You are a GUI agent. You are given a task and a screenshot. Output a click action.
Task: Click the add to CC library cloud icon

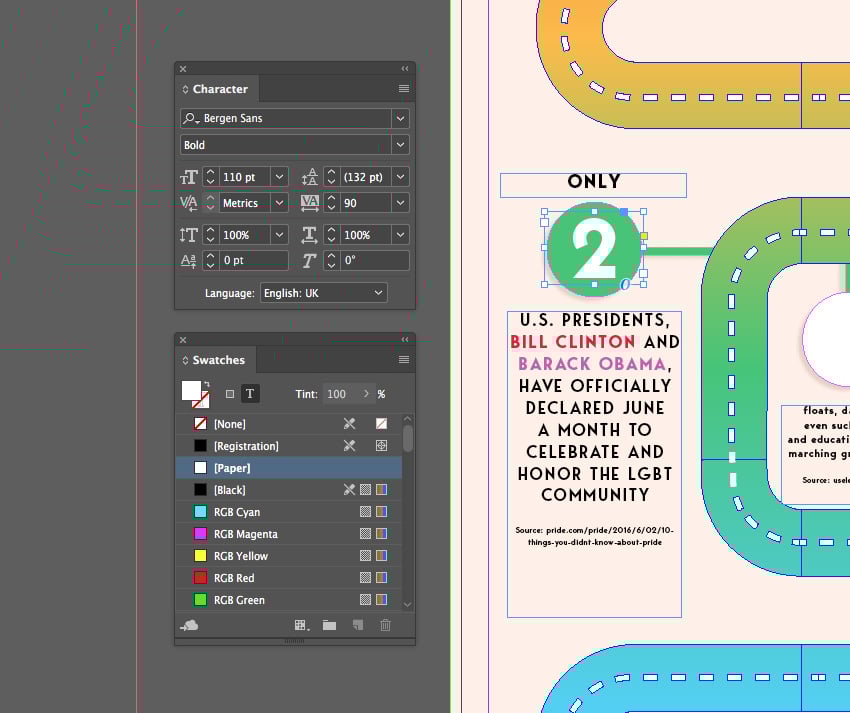pos(189,625)
